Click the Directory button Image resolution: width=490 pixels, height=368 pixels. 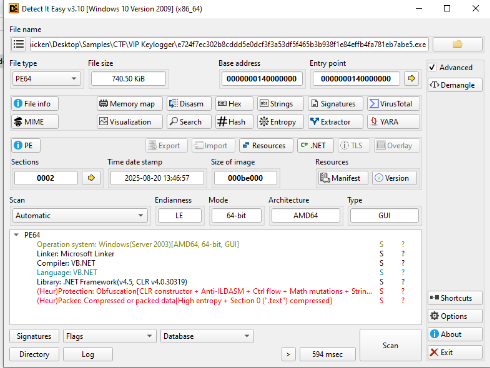(x=34, y=354)
